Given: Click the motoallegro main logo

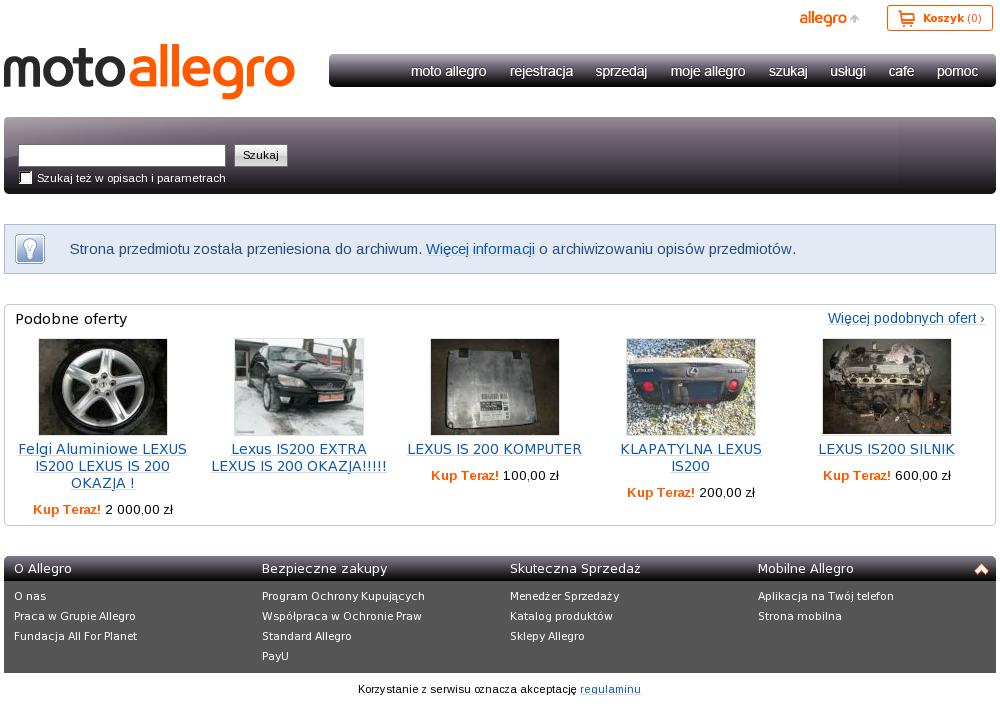Looking at the screenshot, I should (149, 71).
